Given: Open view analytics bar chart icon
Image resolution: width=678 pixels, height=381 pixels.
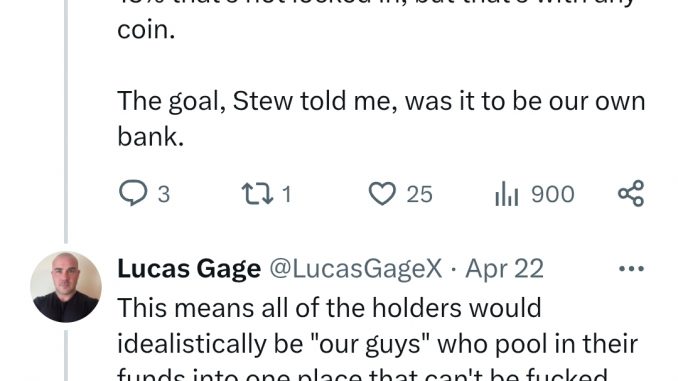Looking at the screenshot, I should coord(506,193).
